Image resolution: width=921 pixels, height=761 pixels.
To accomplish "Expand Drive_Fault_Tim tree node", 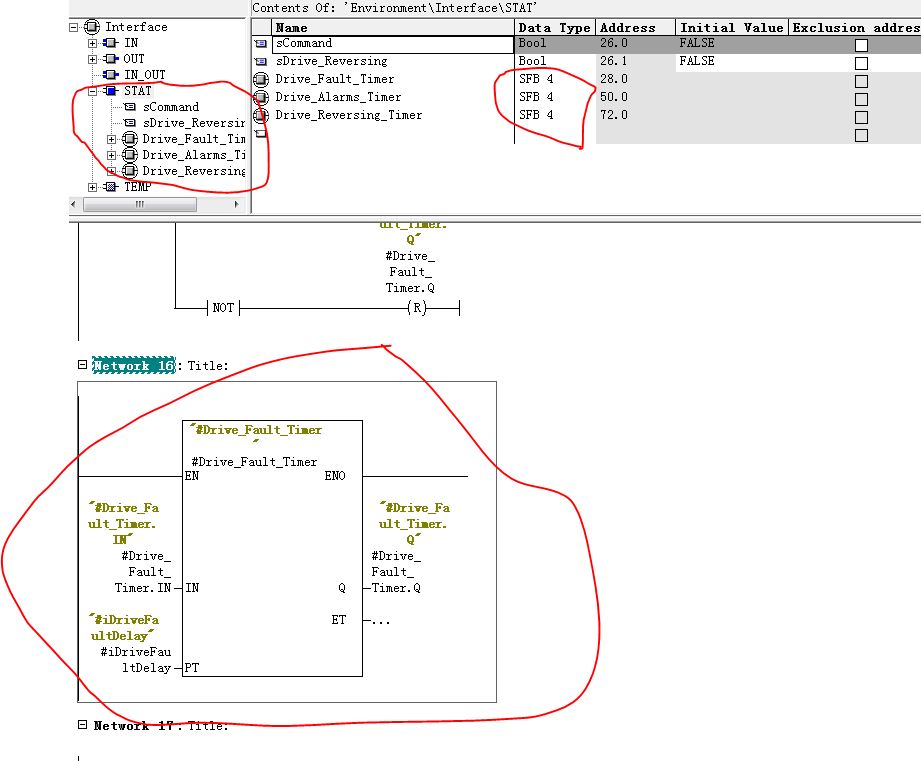I will pyautogui.click(x=112, y=139).
